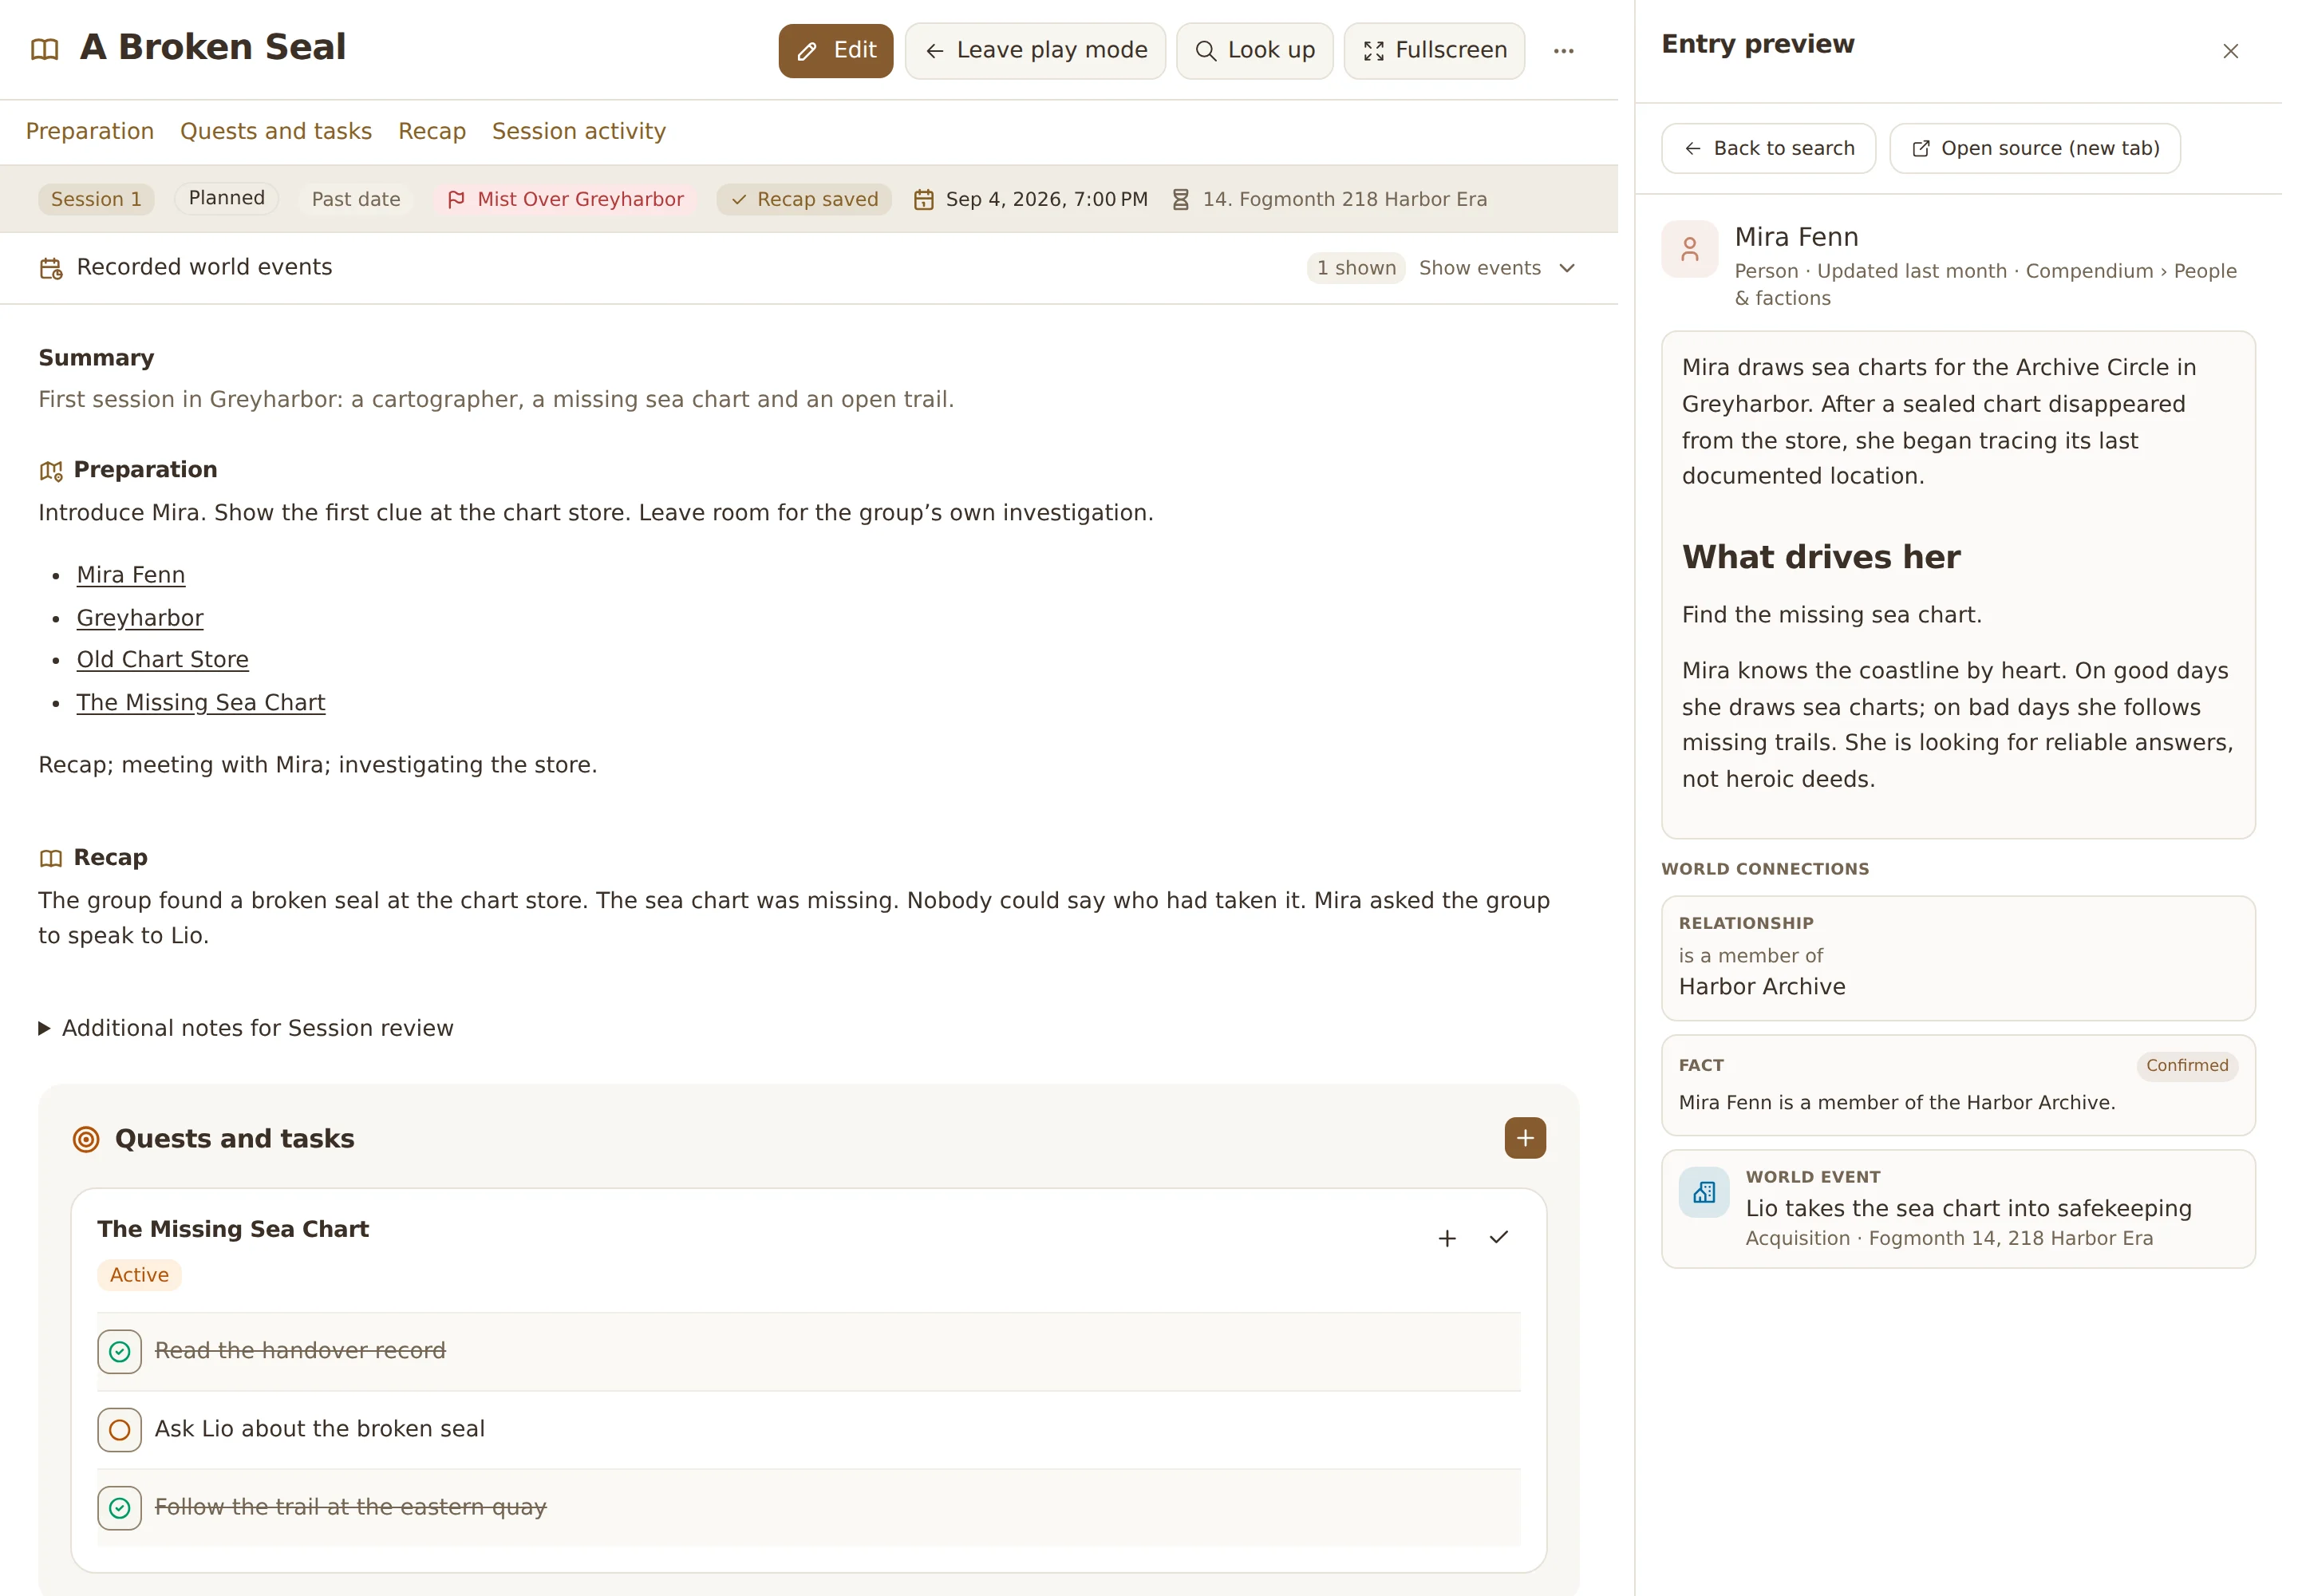Expand Additional notes for Session review
Screen dimensions: 2298x1596
246,1028
